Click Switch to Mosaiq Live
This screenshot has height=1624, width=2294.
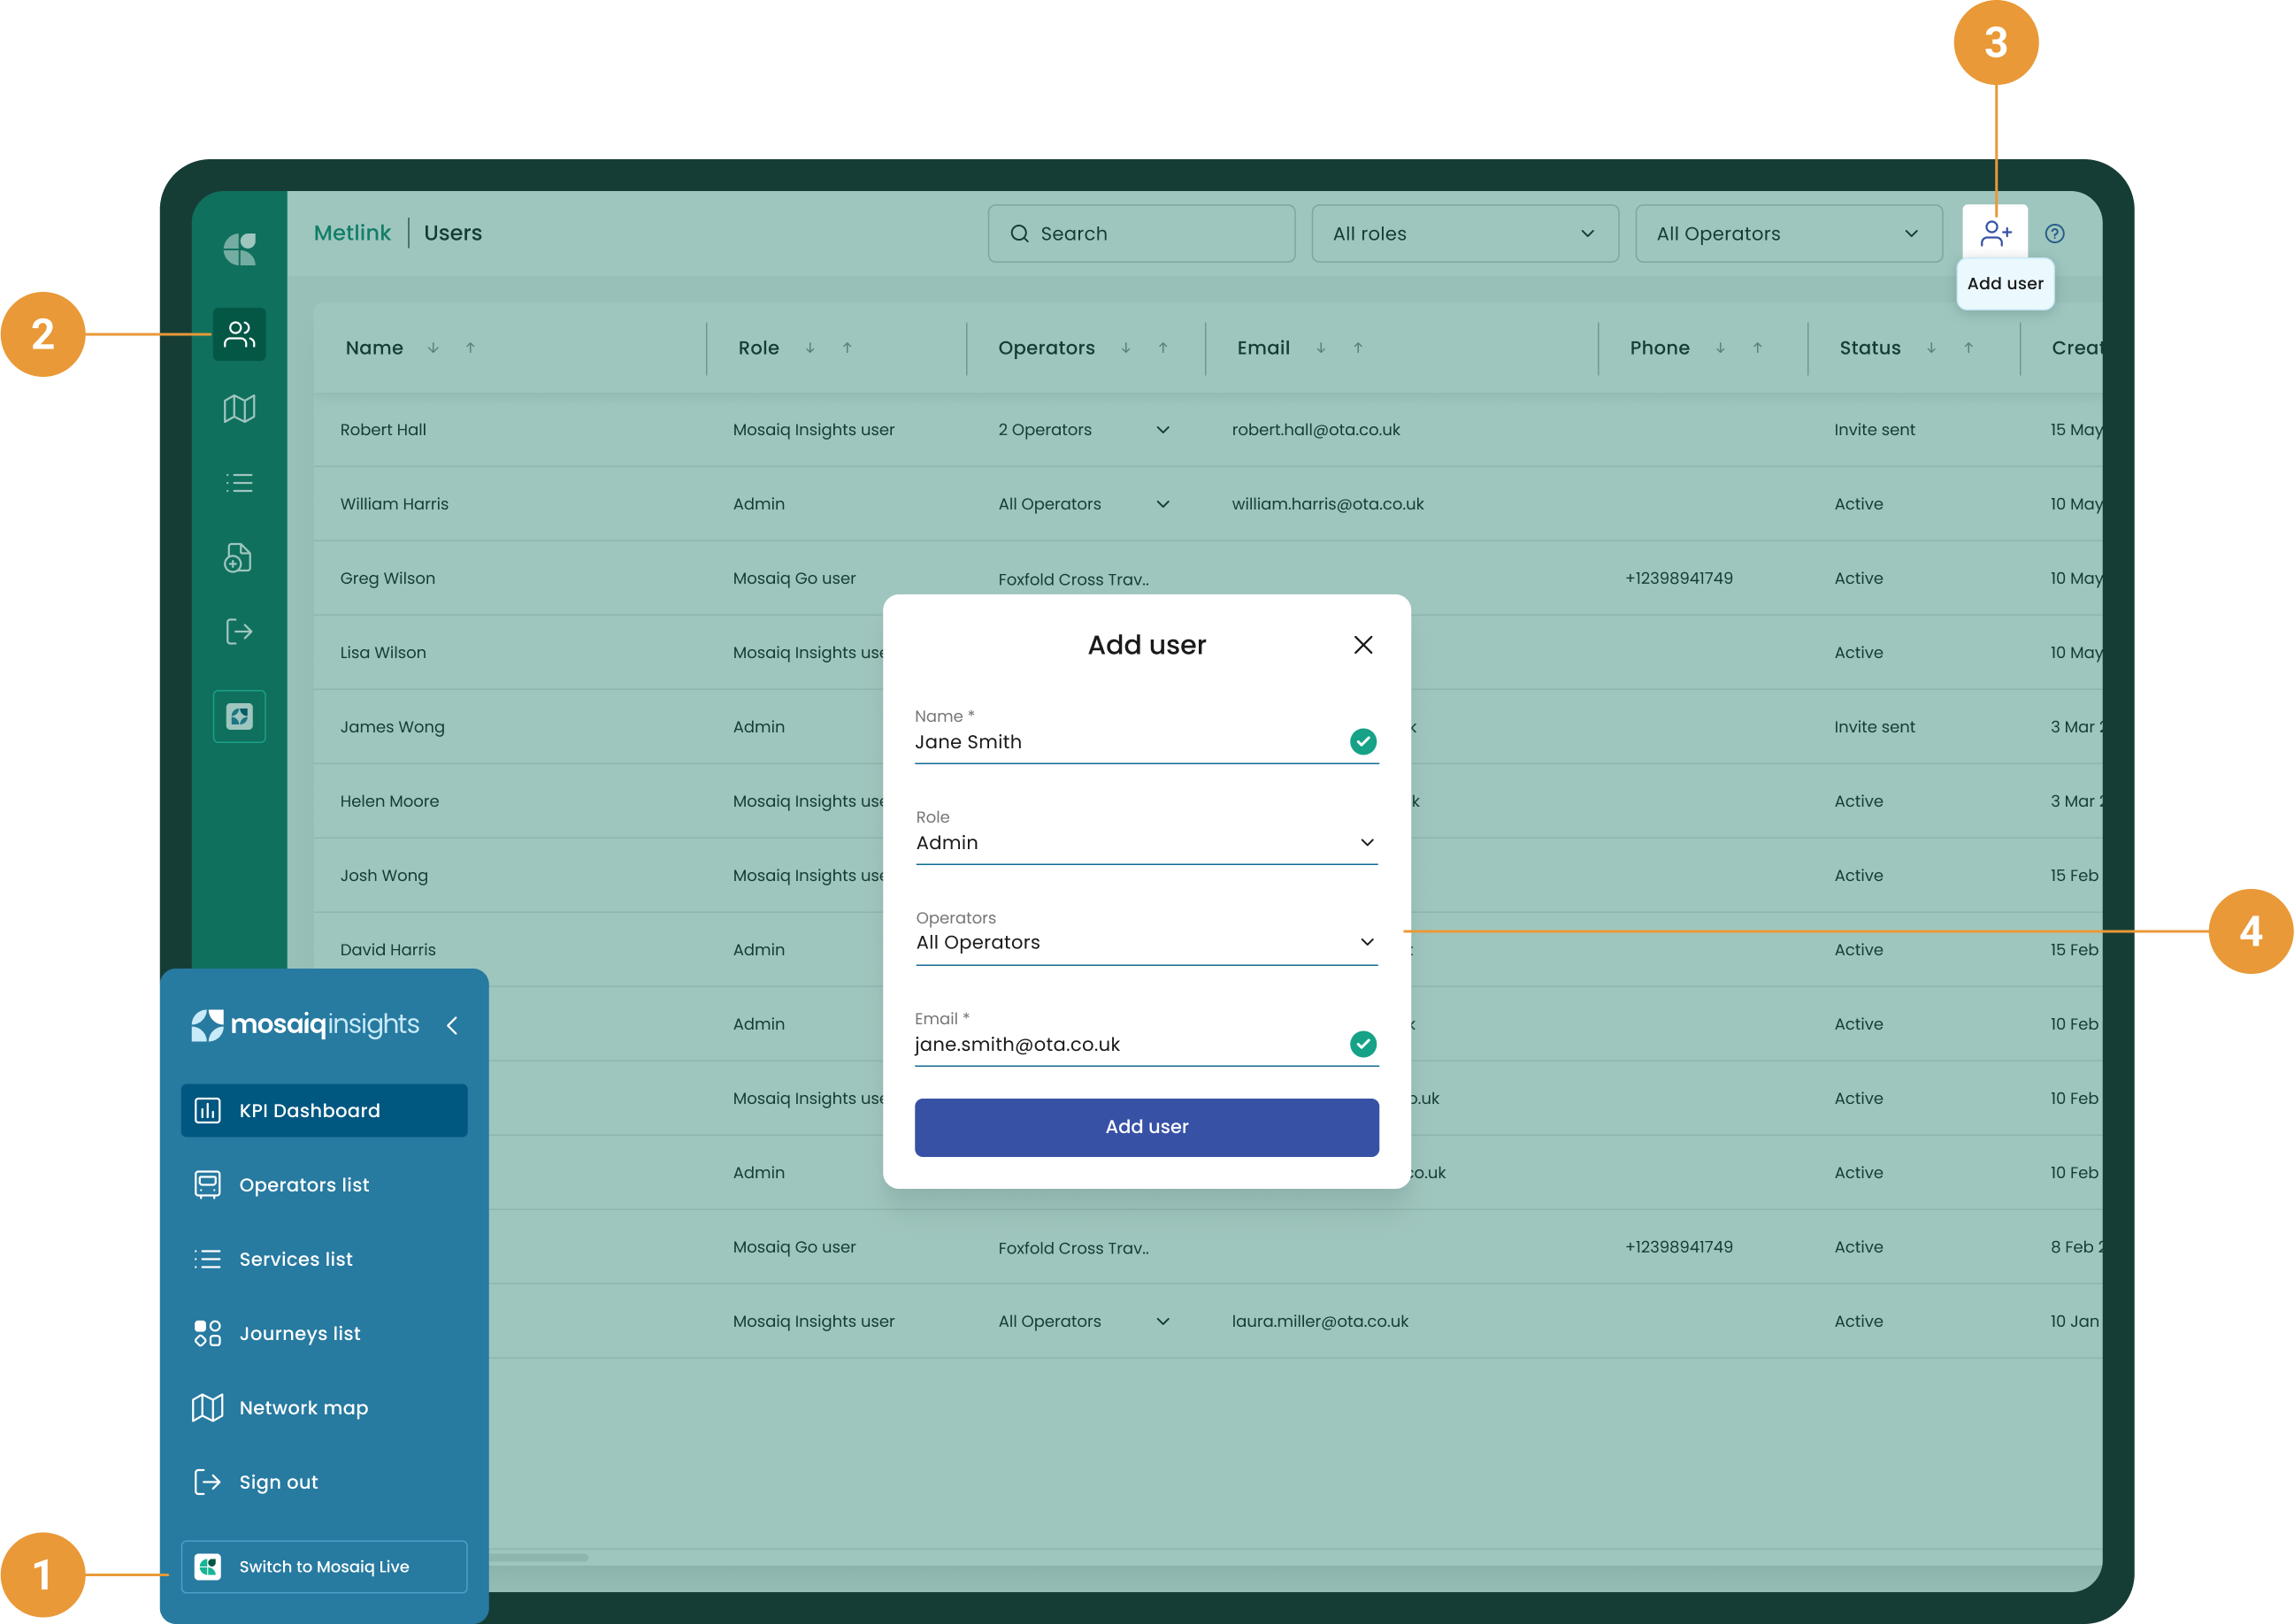pyautogui.click(x=324, y=1566)
